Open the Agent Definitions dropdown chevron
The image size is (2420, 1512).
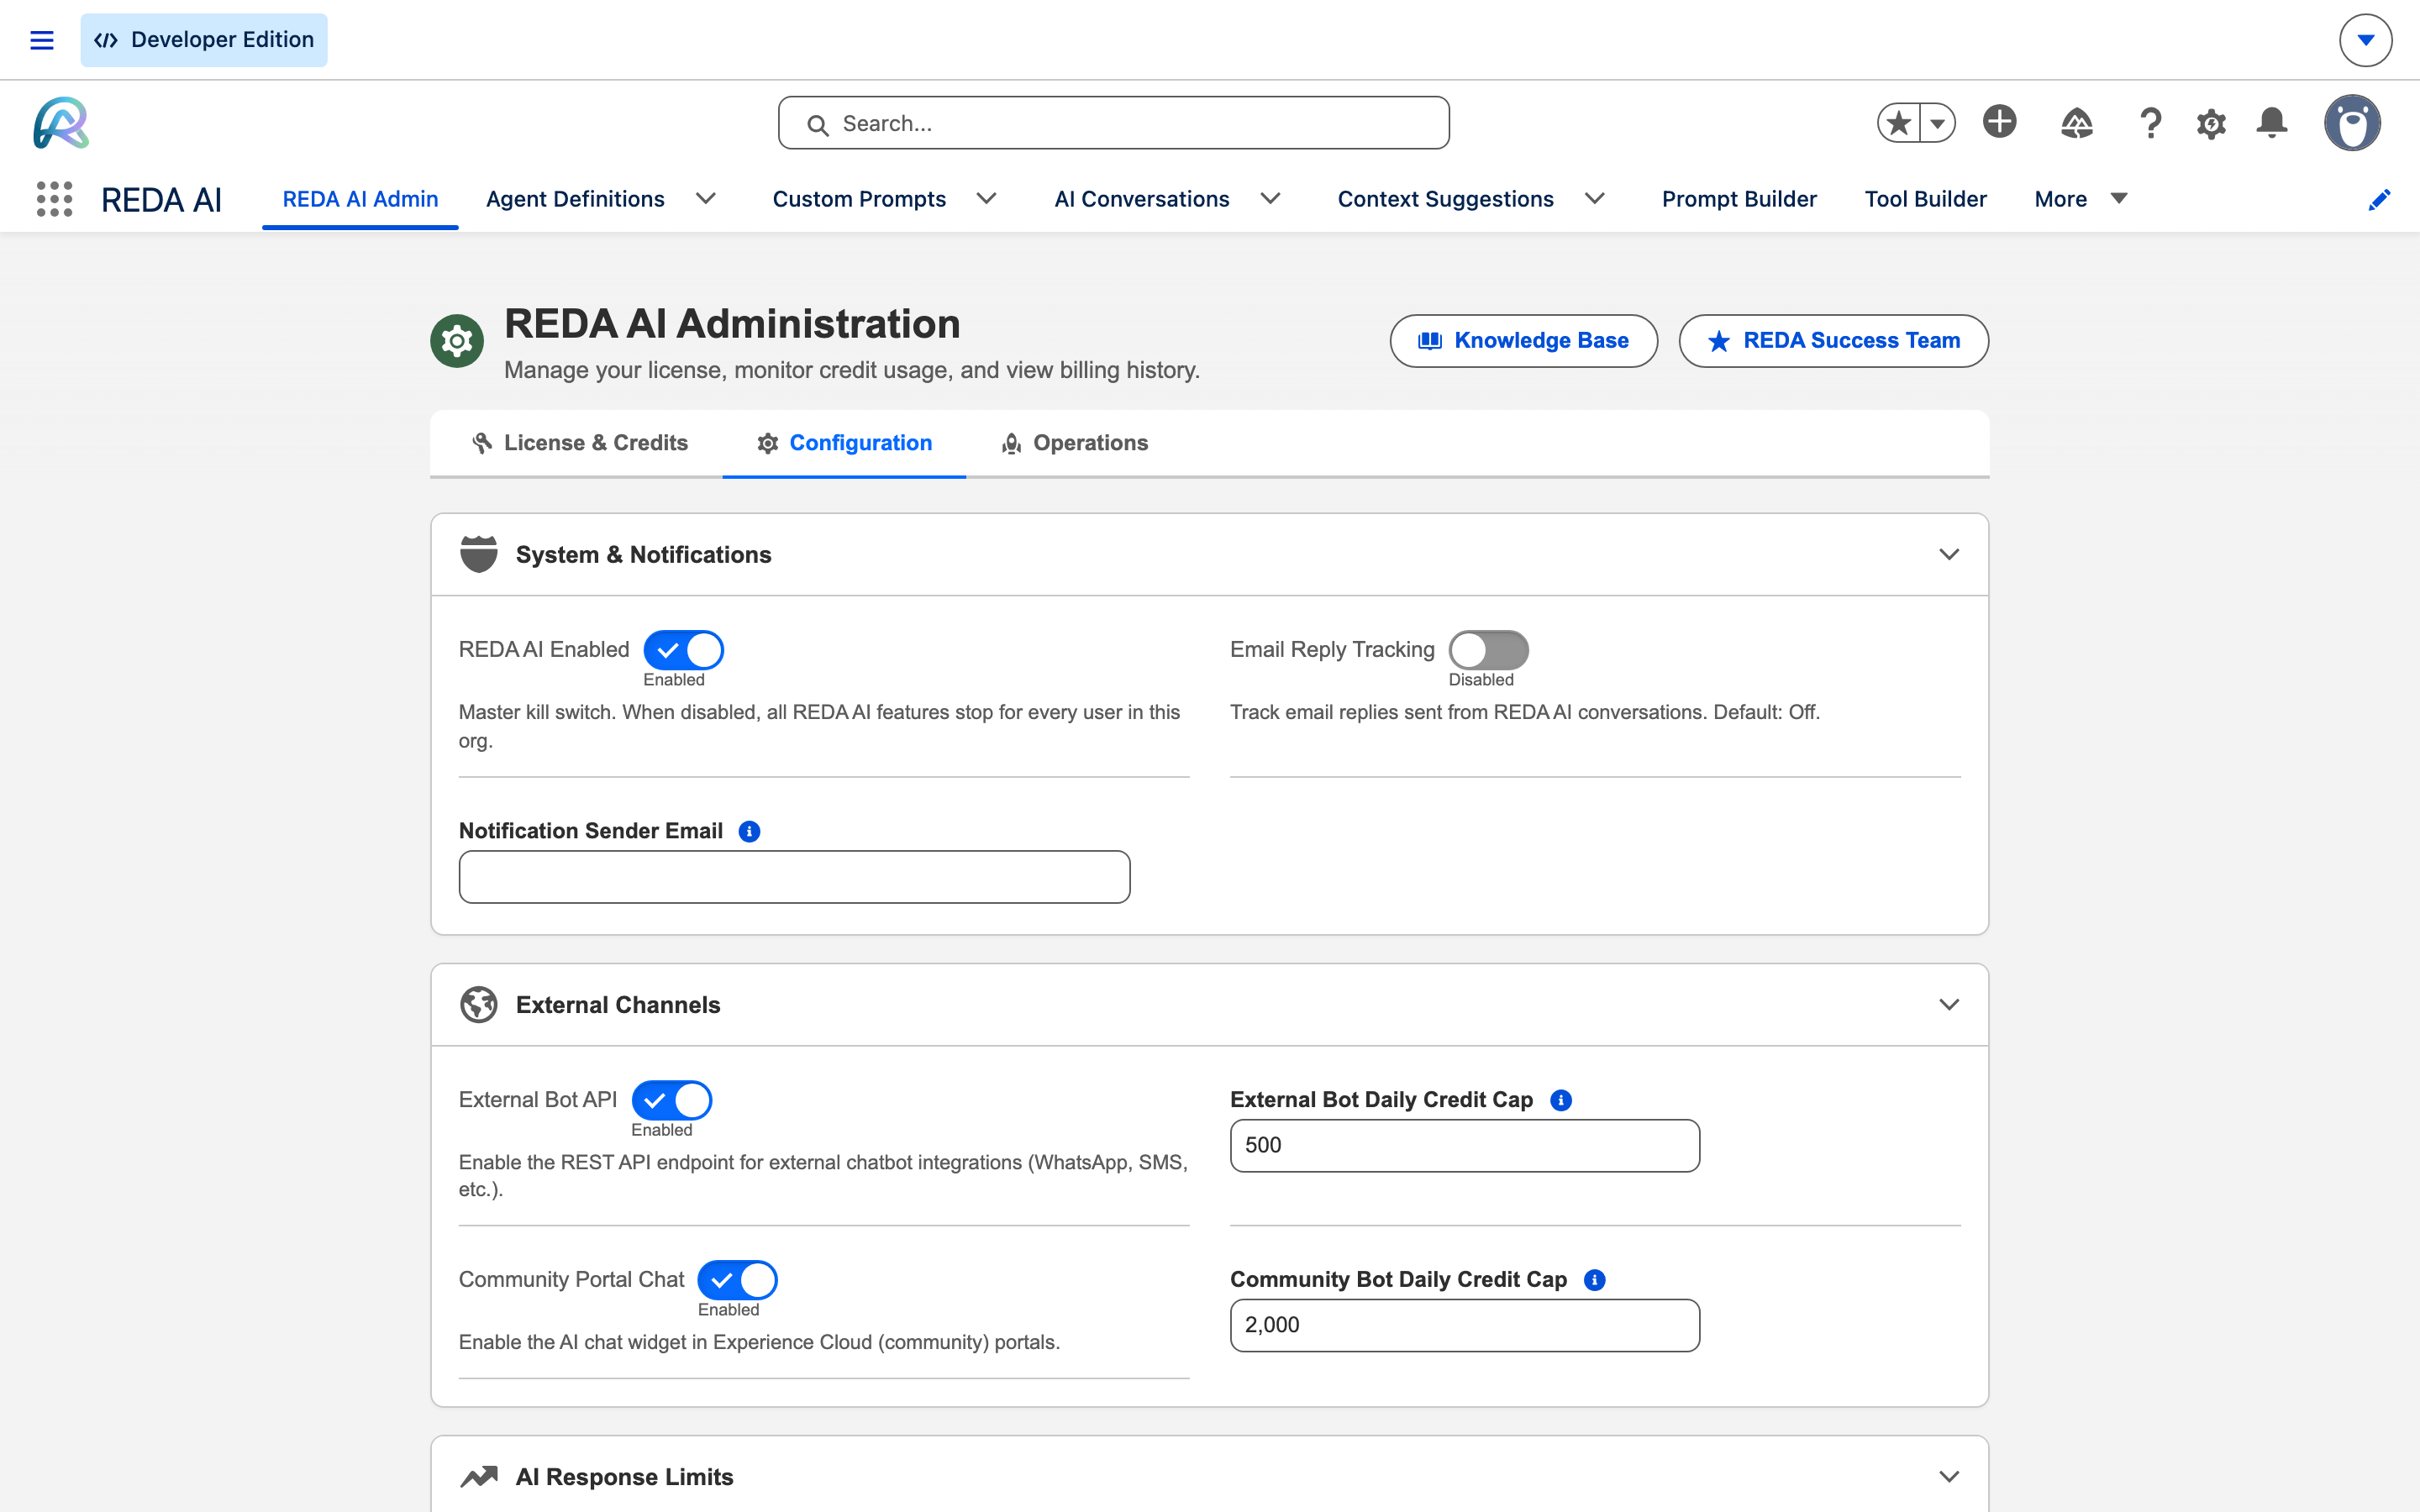pyautogui.click(x=706, y=199)
